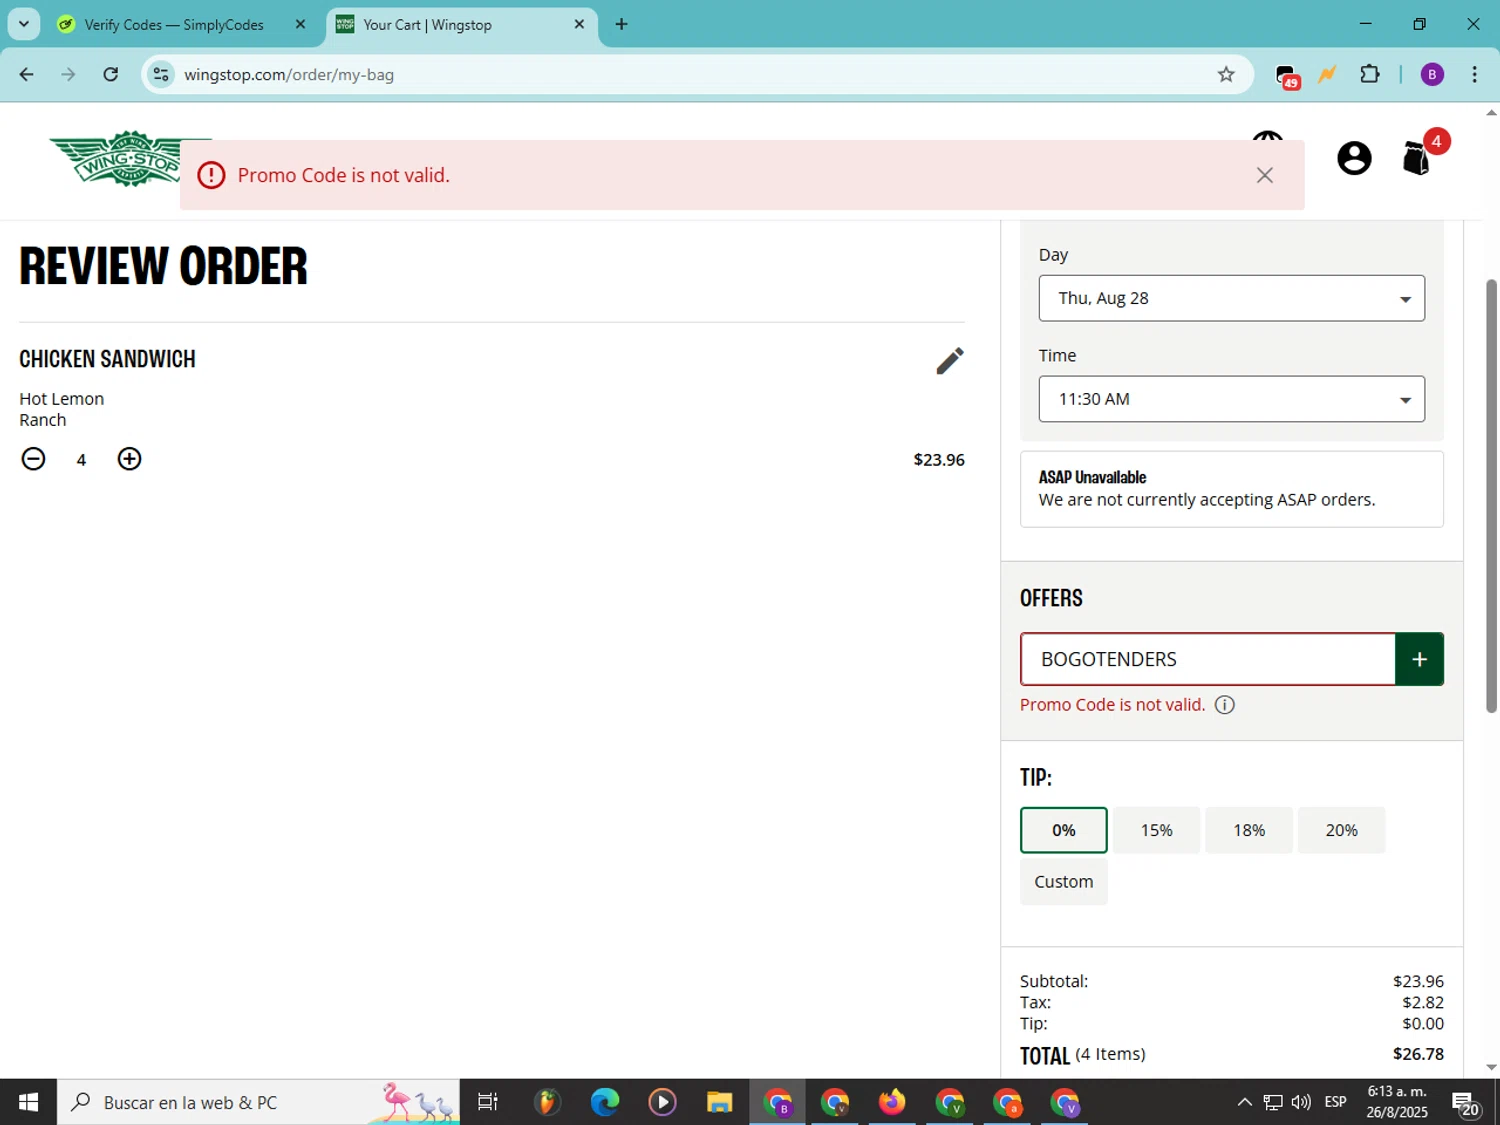Image resolution: width=1500 pixels, height=1125 pixels.
Task: Reload the Wingstop page
Action: [x=111, y=74]
